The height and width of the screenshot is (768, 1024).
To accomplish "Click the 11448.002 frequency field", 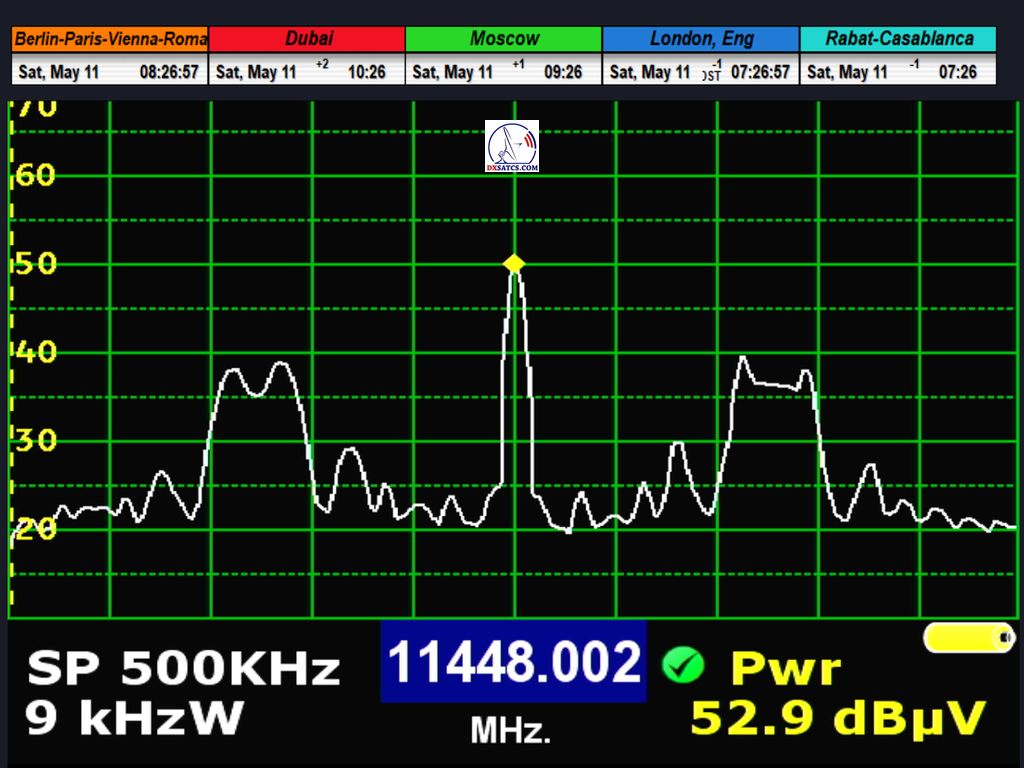I will click(513, 662).
